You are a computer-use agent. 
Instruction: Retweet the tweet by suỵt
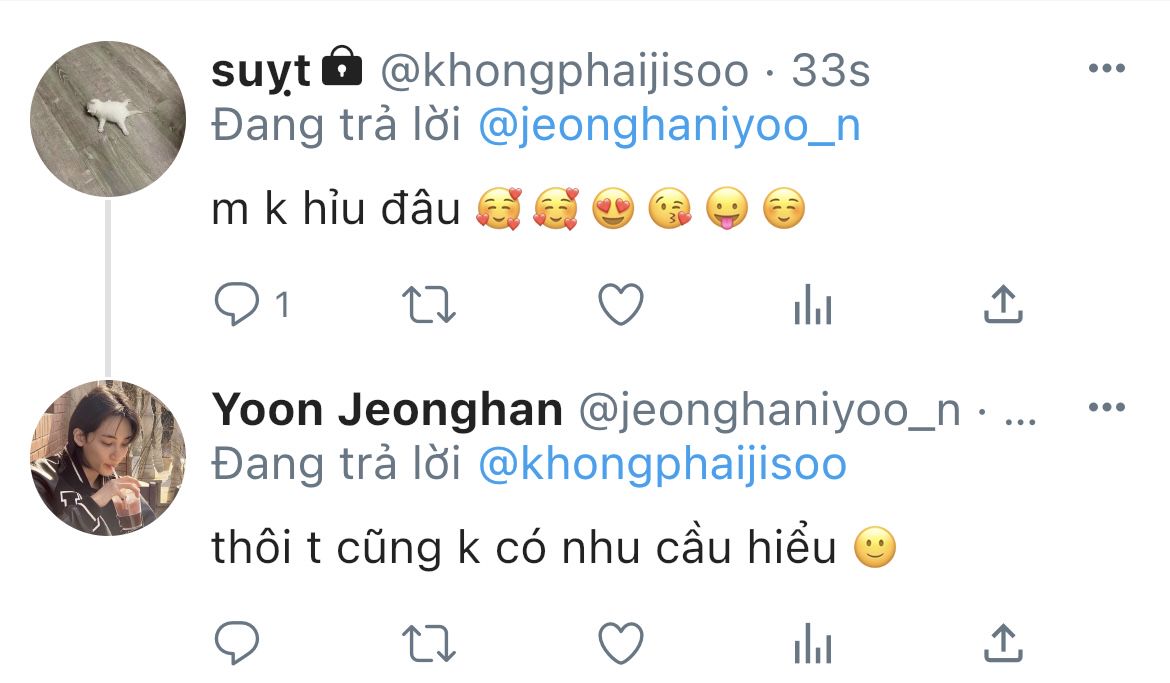(430, 305)
